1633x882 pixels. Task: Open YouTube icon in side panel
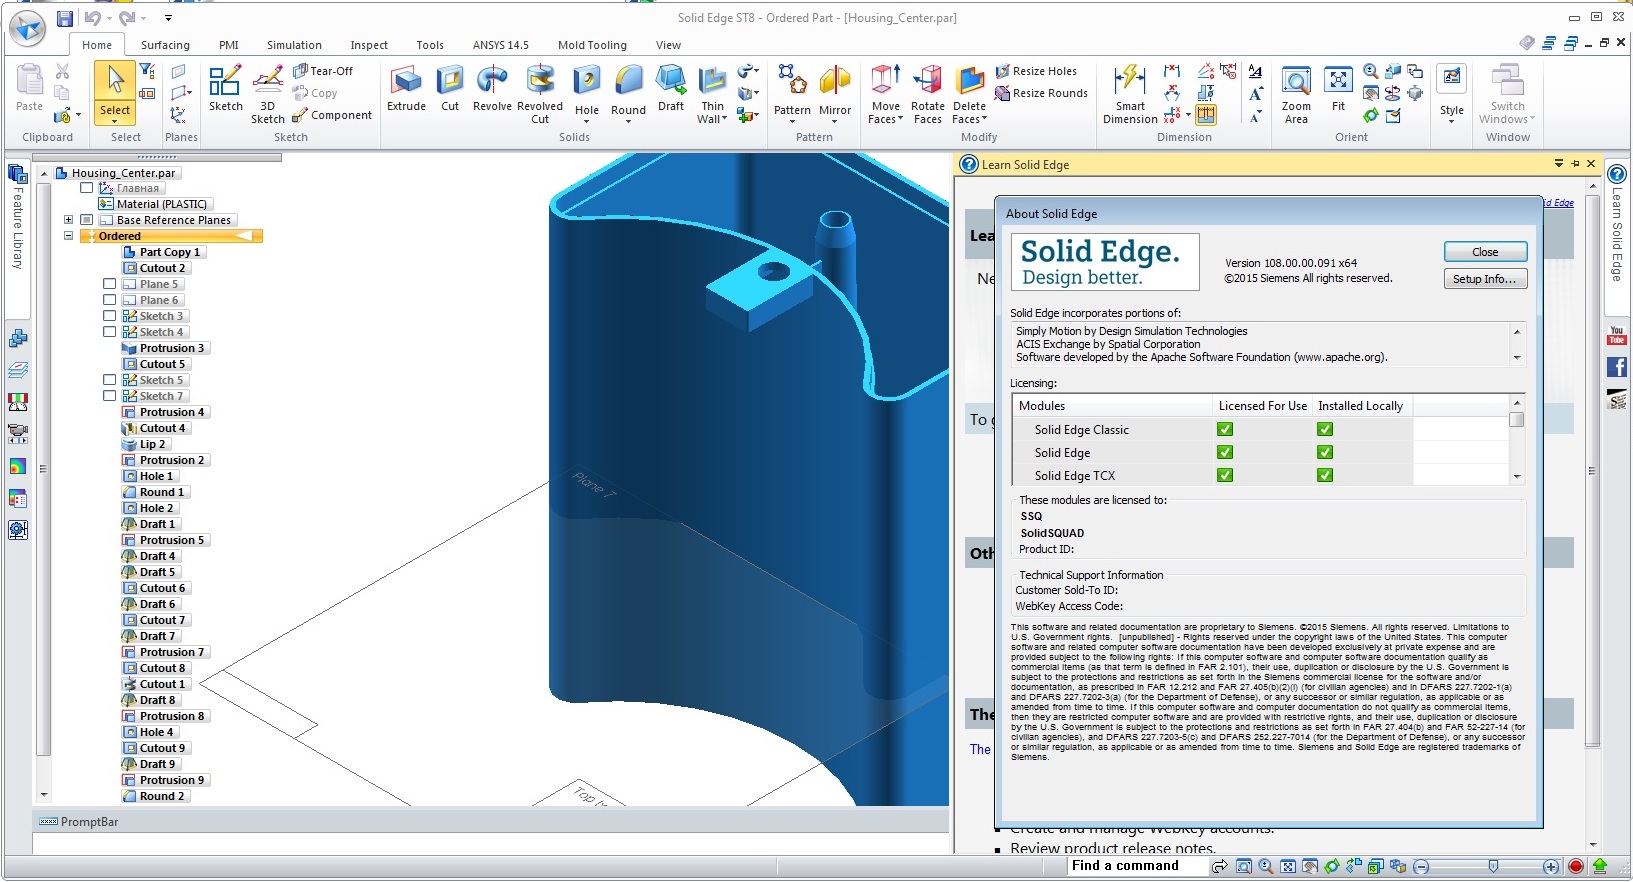coord(1617,335)
